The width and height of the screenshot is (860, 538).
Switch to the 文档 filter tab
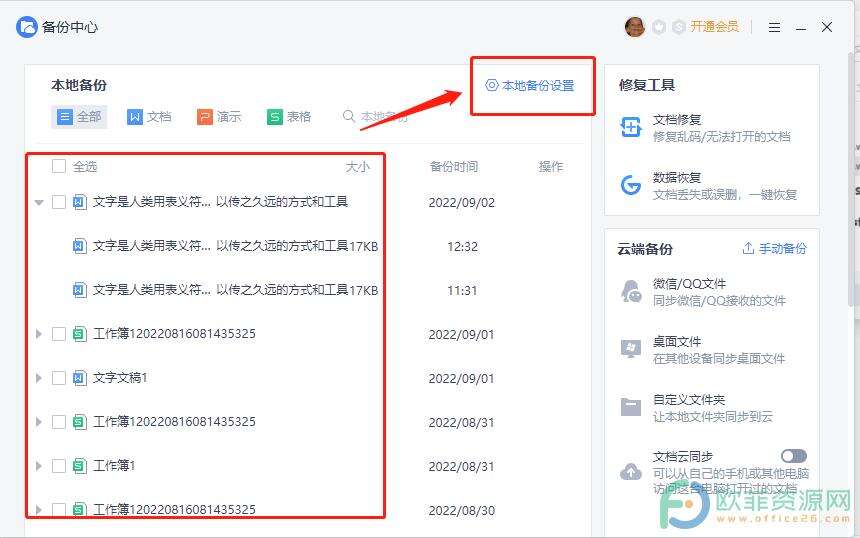pyautogui.click(x=149, y=117)
